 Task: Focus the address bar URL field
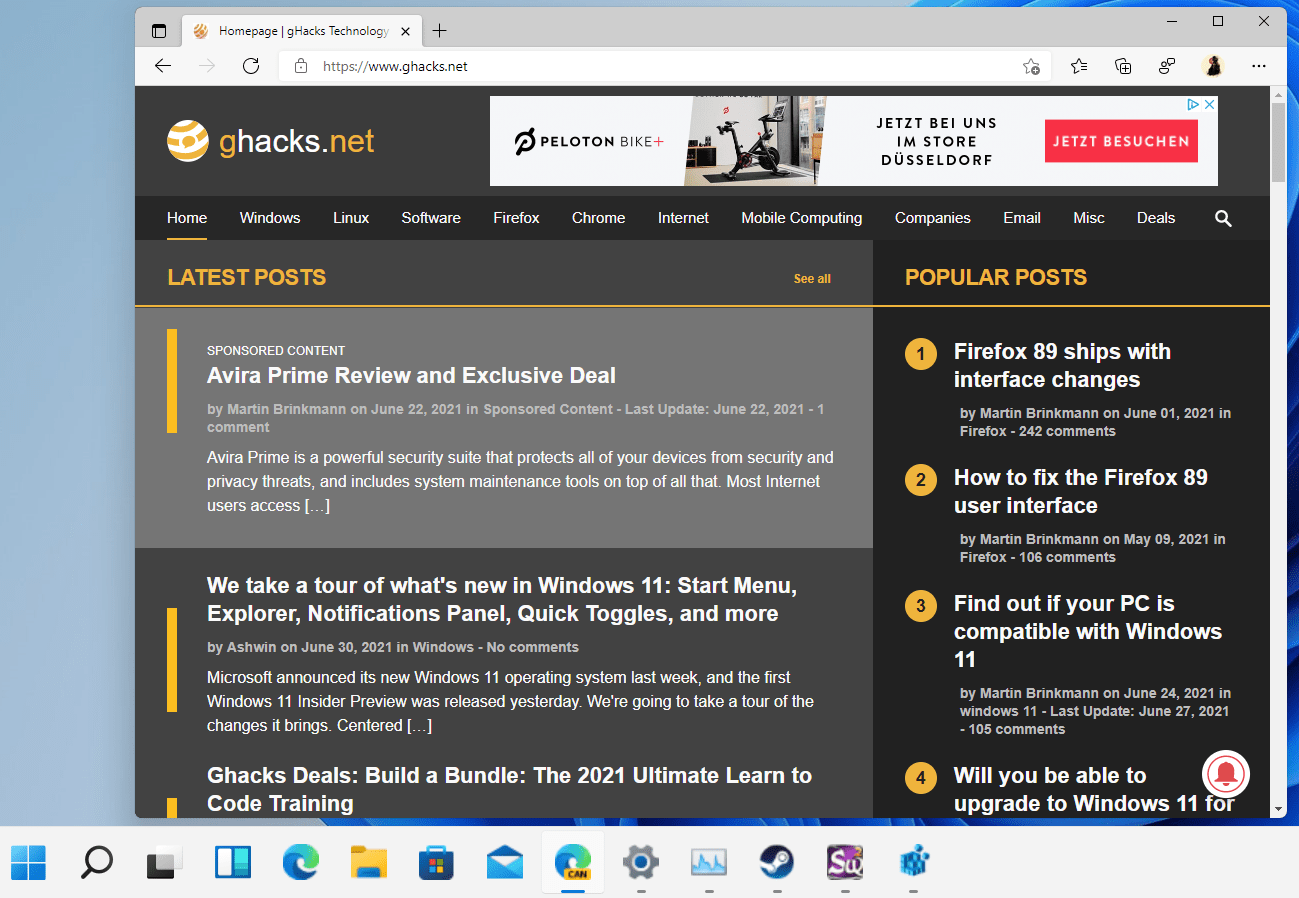click(x=666, y=67)
